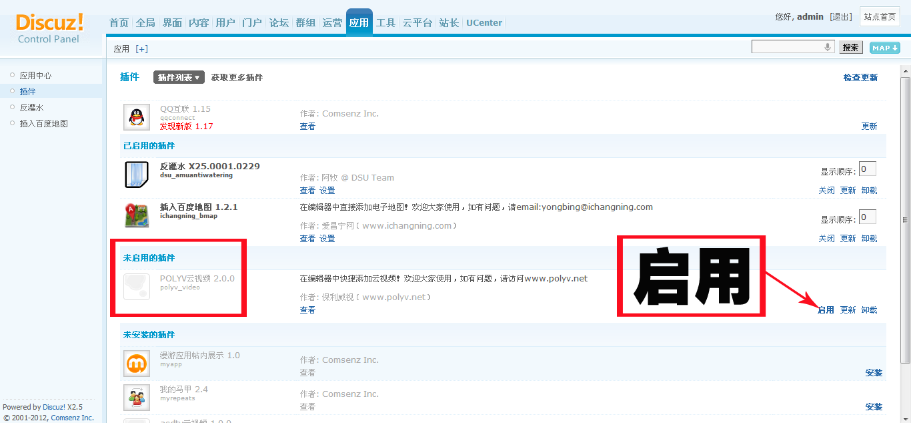
Task: Switch to the 界面 tab
Action: (x=172, y=23)
